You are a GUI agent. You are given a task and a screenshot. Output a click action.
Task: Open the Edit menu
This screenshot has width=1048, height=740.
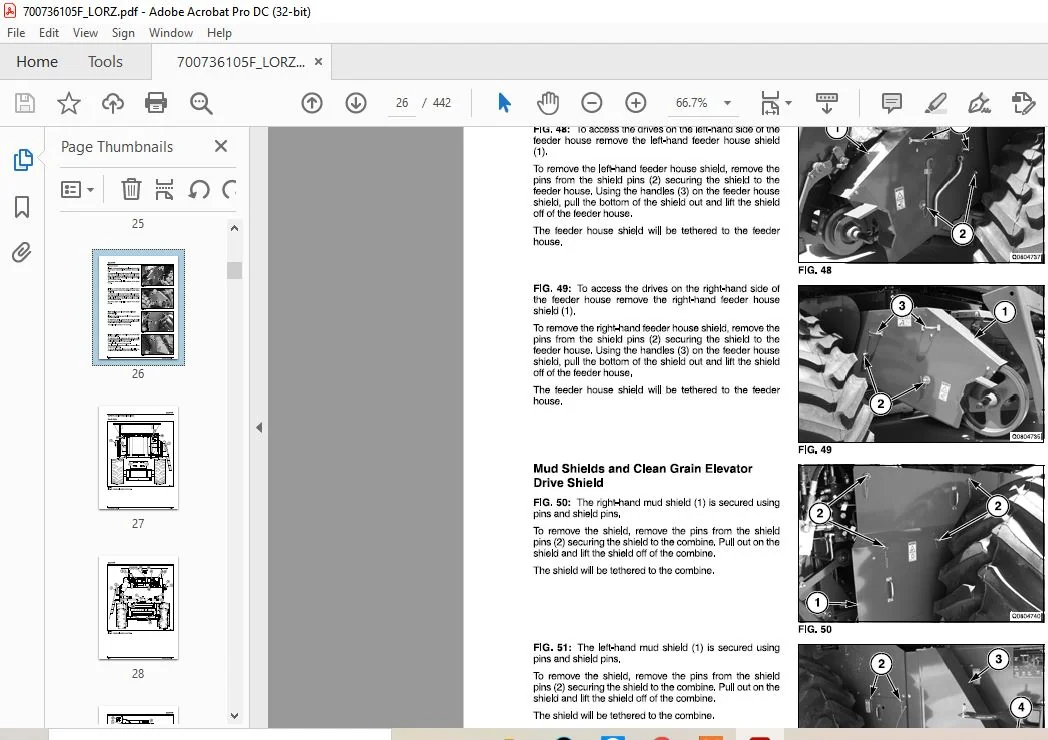tap(49, 33)
